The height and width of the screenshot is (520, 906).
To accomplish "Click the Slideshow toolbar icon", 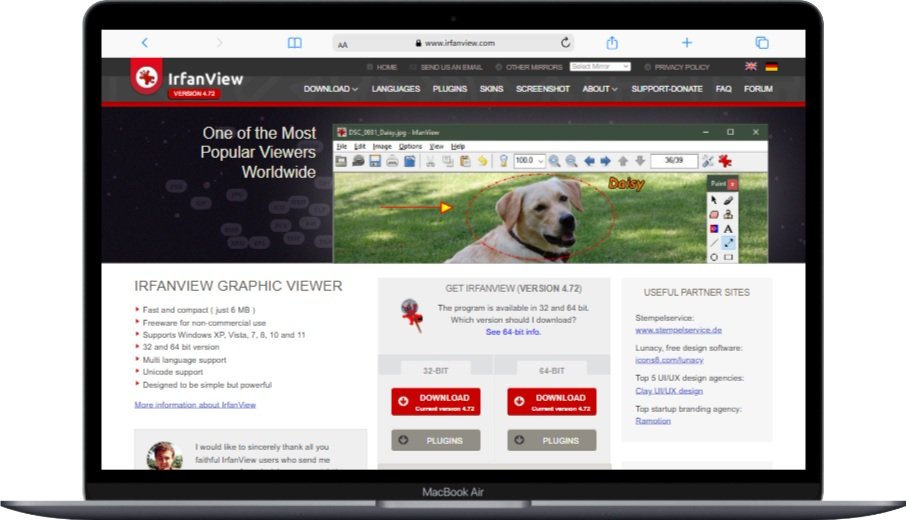I will 358,161.
